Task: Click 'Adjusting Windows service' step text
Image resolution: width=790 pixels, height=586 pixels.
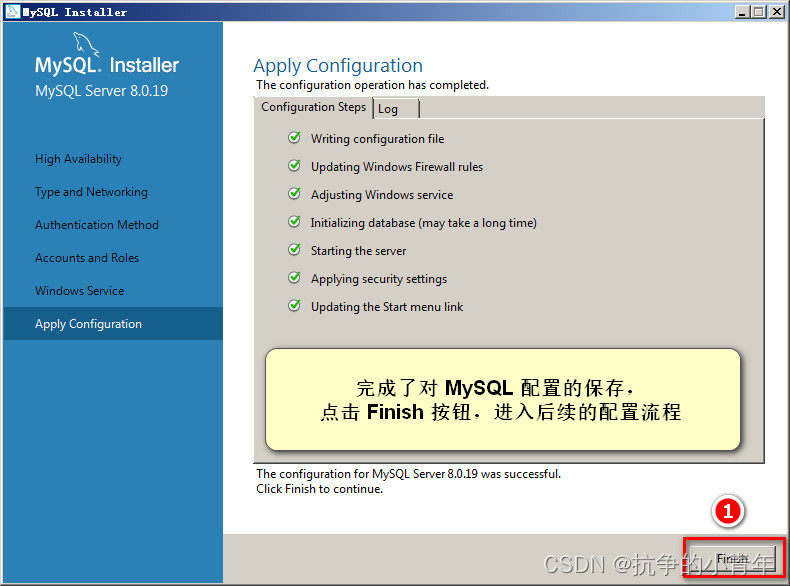Action: (x=382, y=195)
